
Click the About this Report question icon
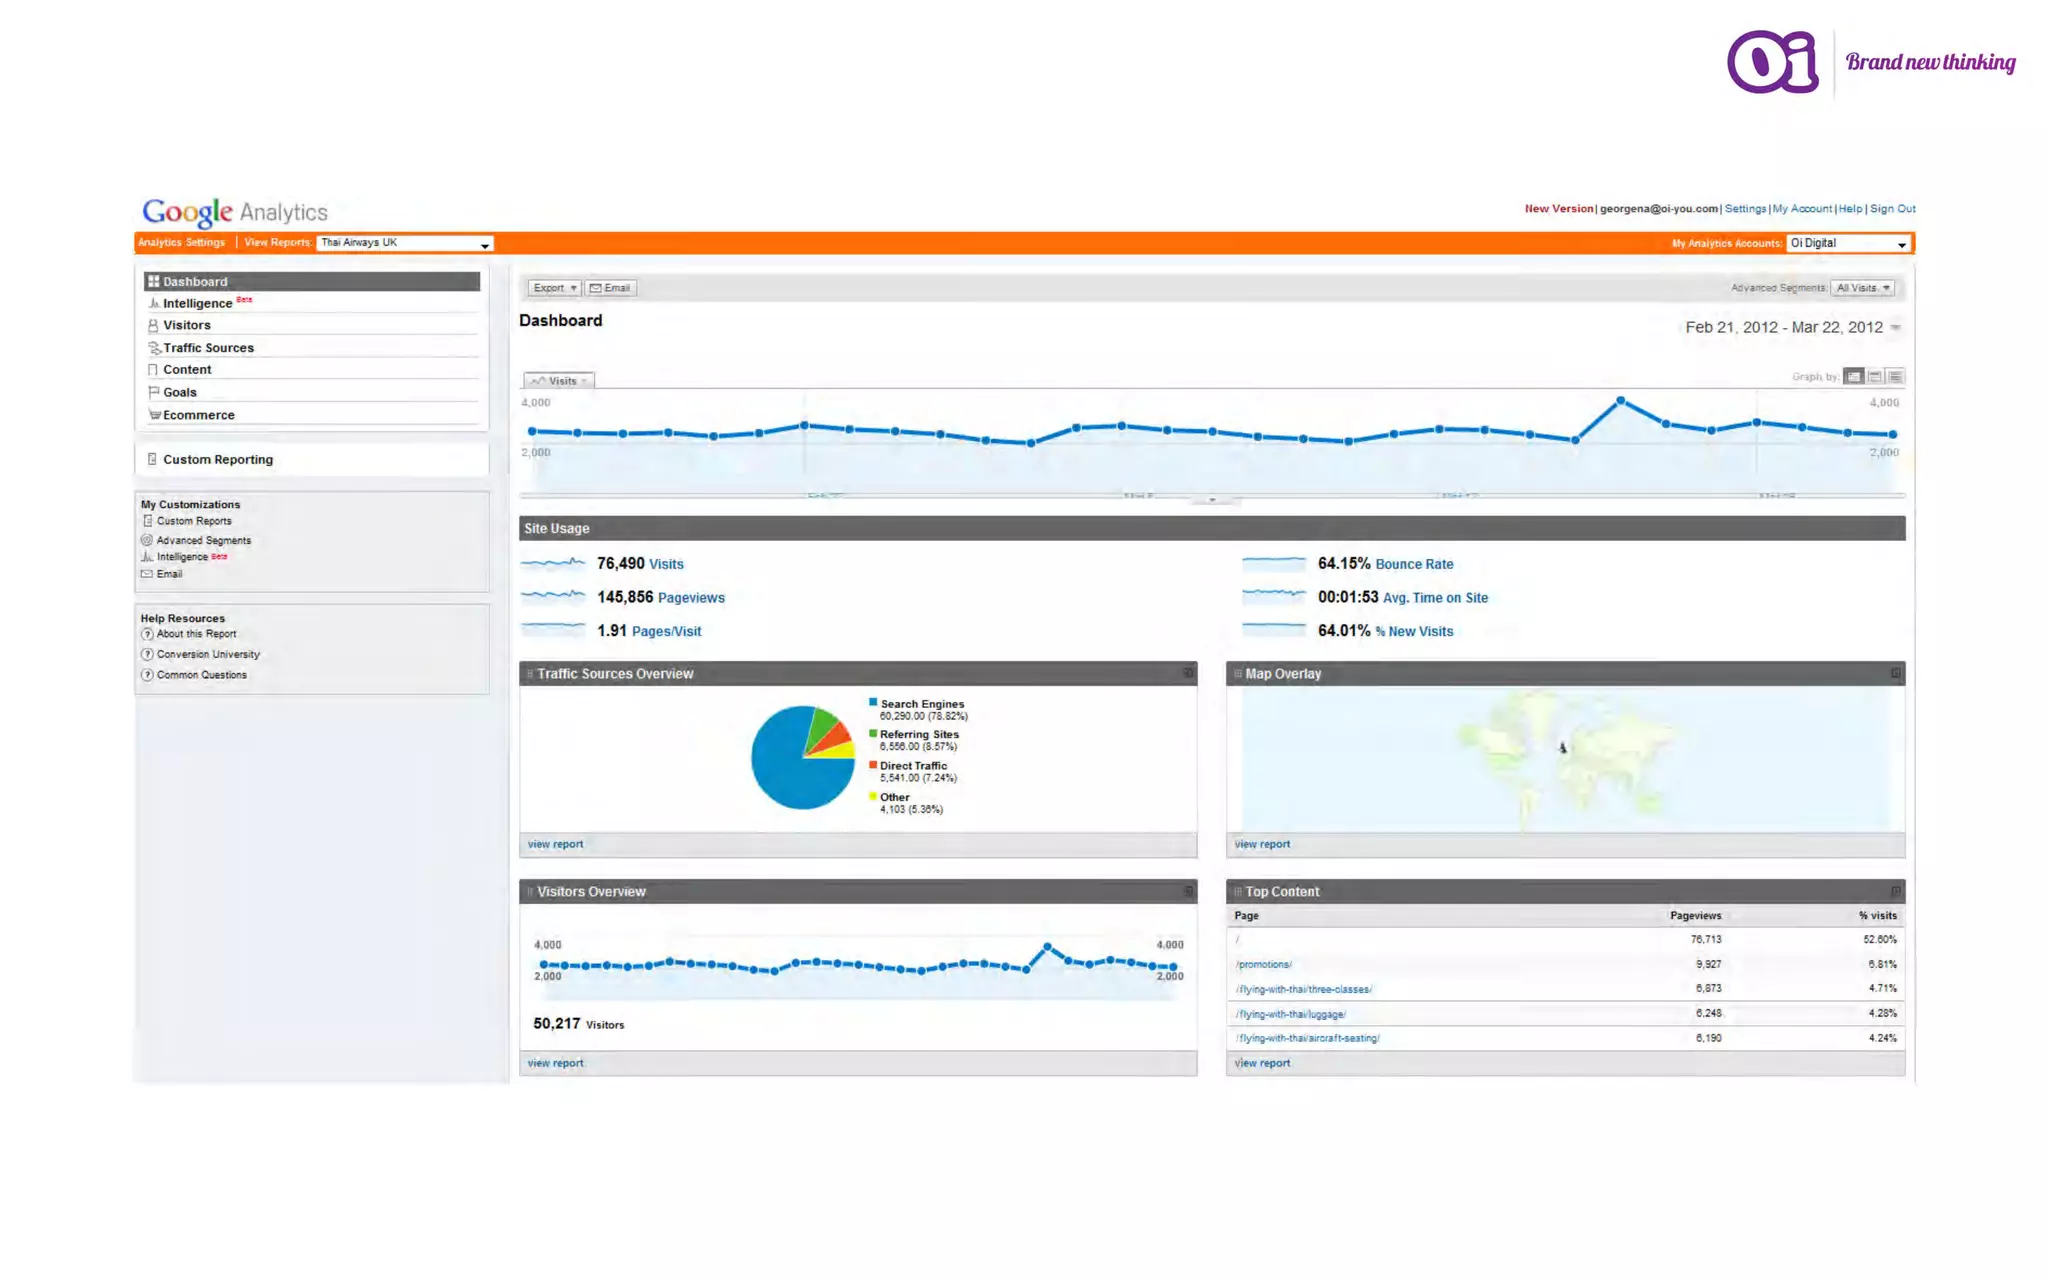point(147,634)
